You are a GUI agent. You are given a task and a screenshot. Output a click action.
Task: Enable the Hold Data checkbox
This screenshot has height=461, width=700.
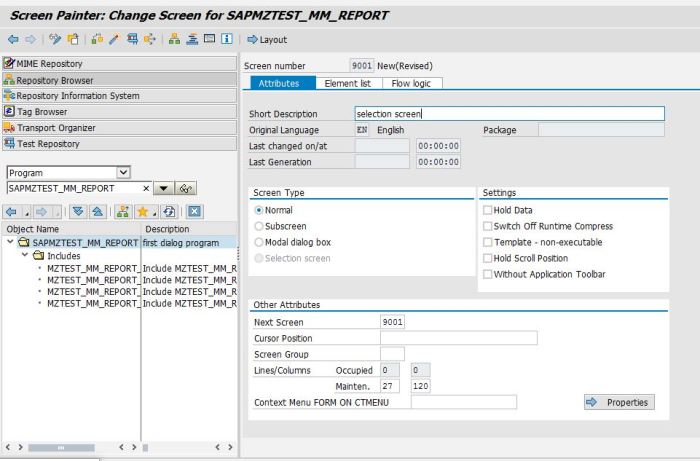pyautogui.click(x=487, y=210)
